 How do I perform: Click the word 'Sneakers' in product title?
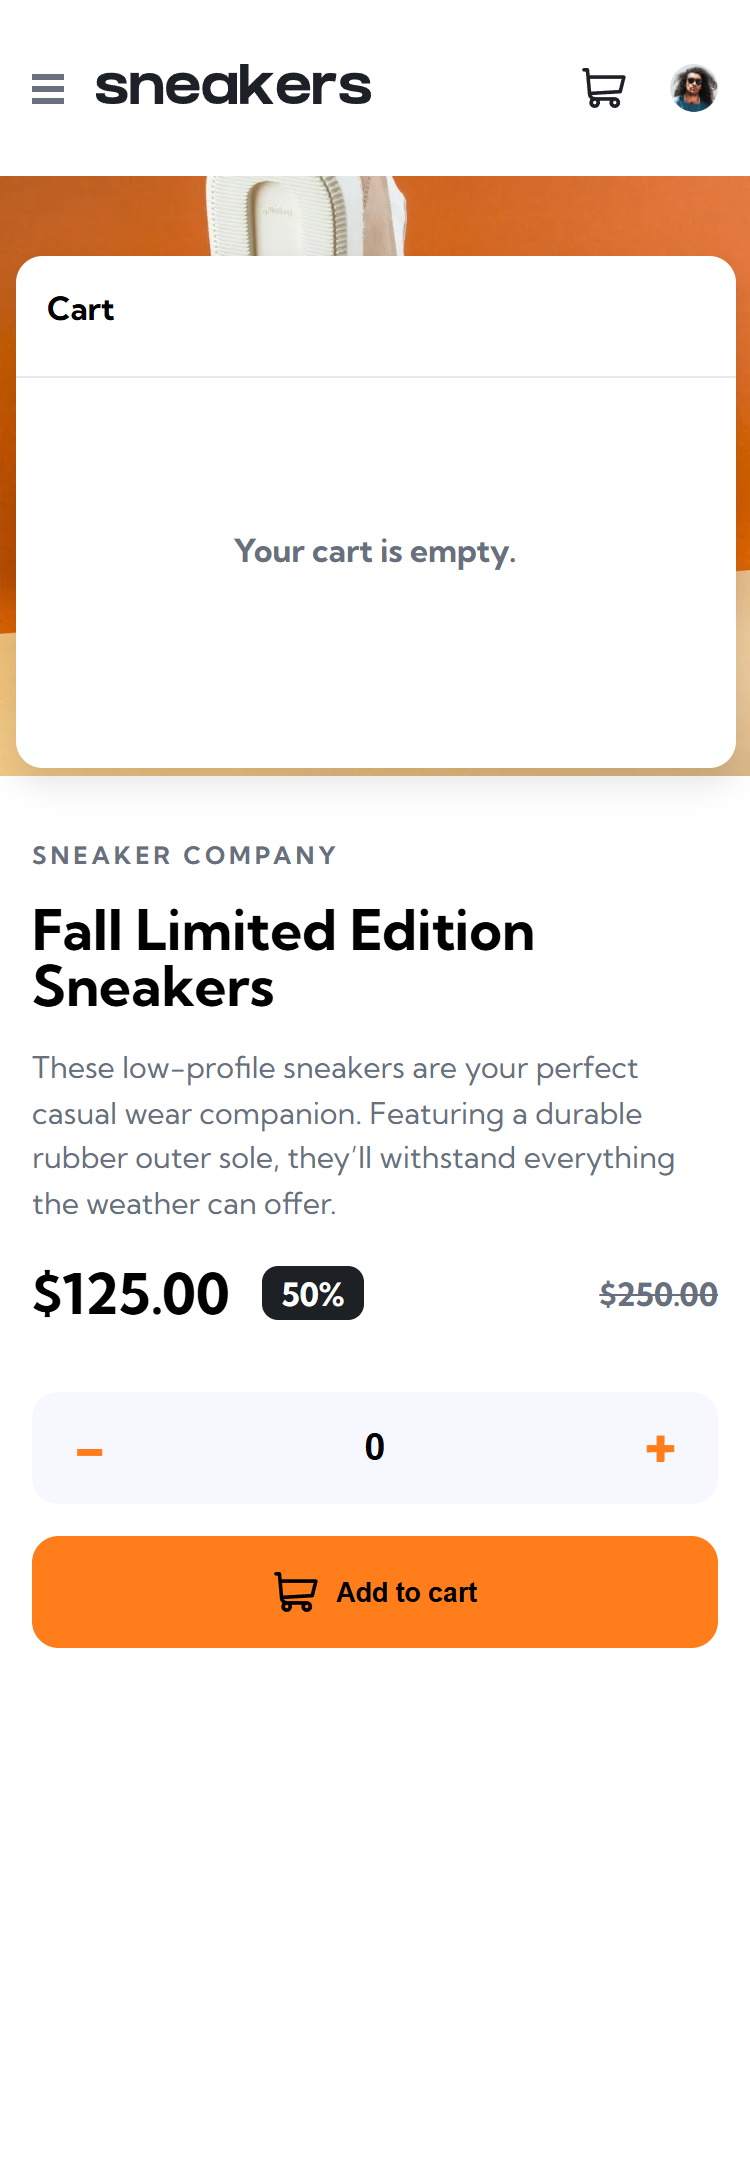(153, 988)
